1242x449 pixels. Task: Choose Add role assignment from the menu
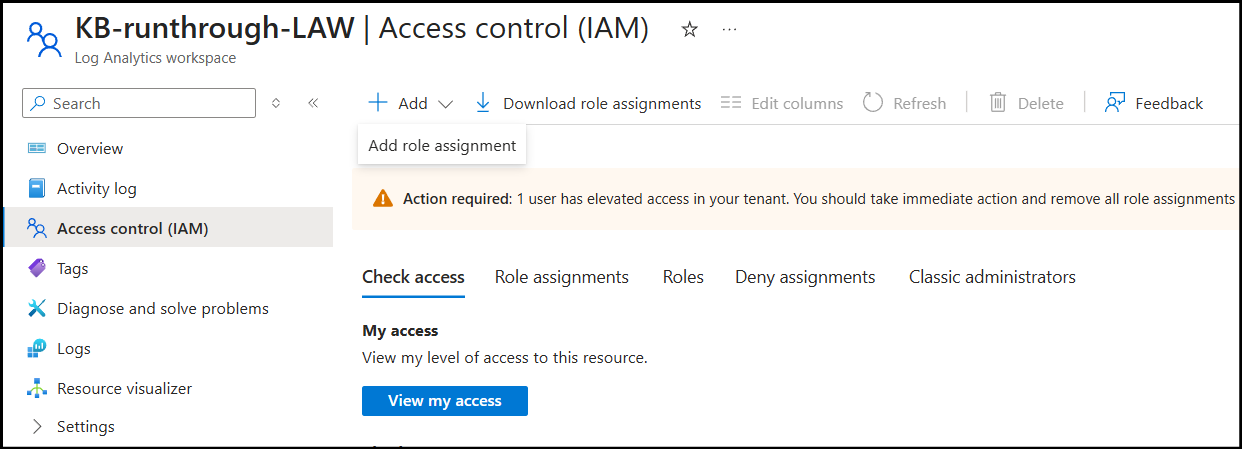click(x=442, y=145)
